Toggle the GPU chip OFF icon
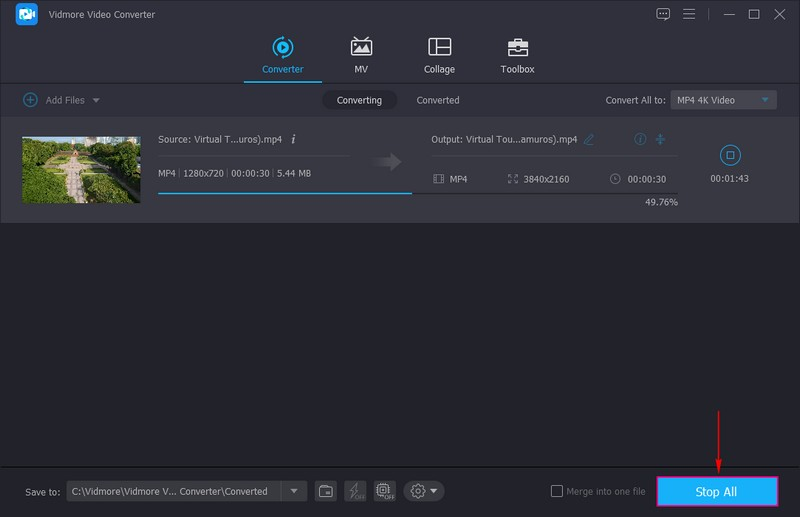Viewport: 800px width, 517px height. [384, 491]
